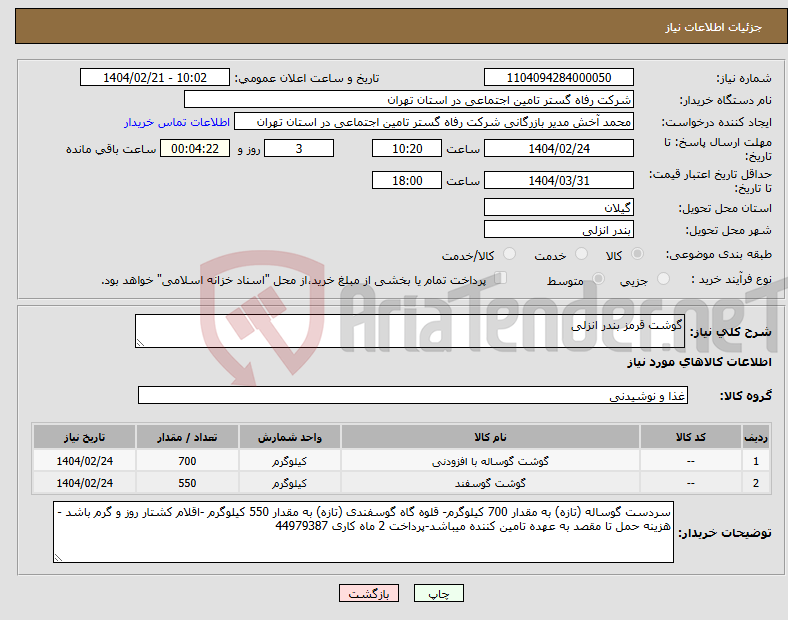Click price validity date 1404/03/31 field
This screenshot has width=788, height=620.
(559, 180)
